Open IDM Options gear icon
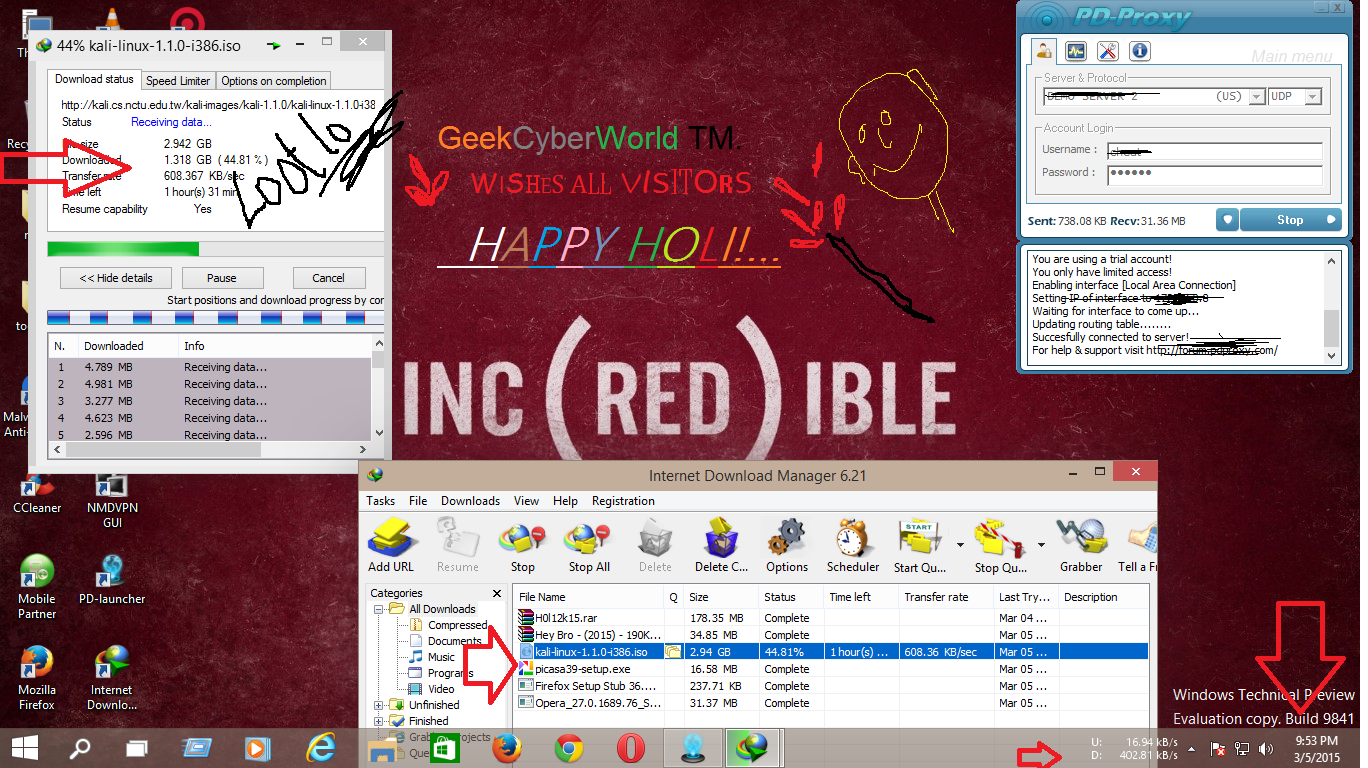Screen dimensions: 1368x768 point(787,546)
